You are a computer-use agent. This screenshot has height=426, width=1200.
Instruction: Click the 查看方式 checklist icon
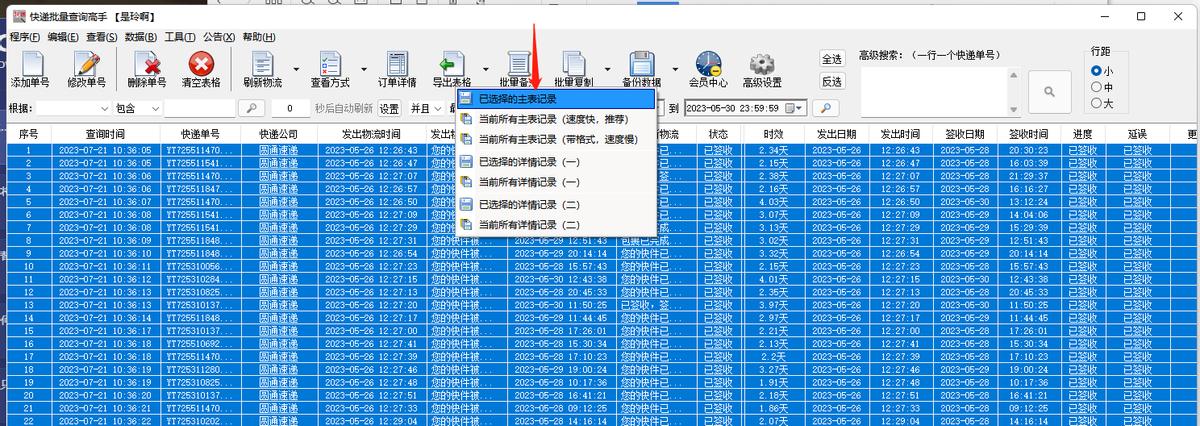click(x=330, y=64)
